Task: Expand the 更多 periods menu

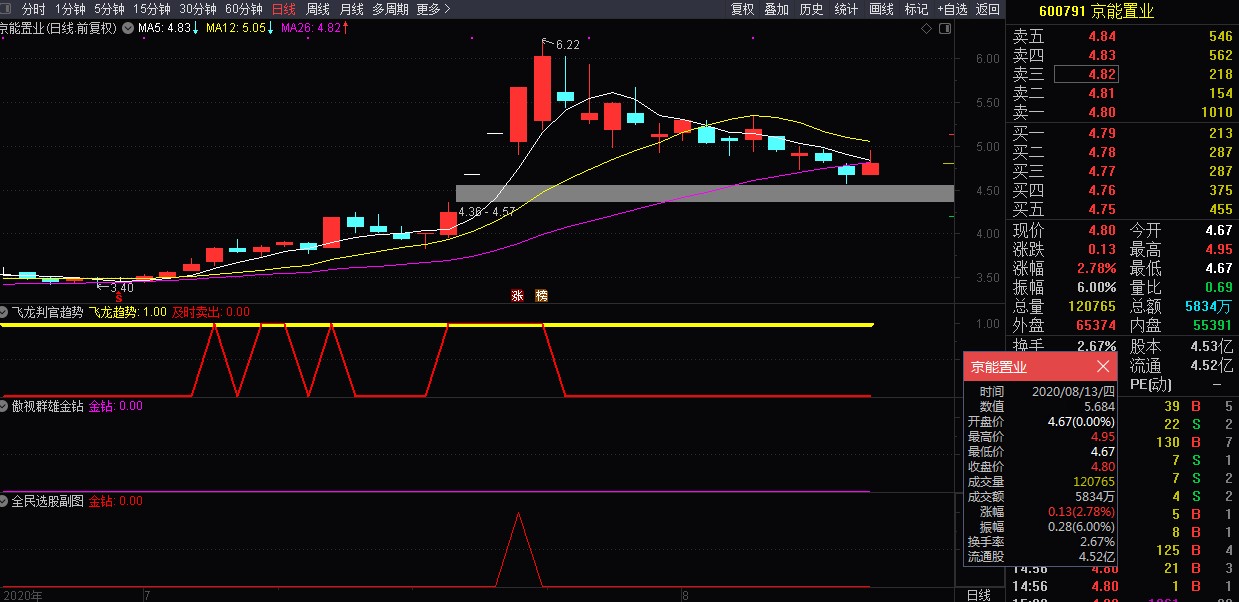Action: 433,9
